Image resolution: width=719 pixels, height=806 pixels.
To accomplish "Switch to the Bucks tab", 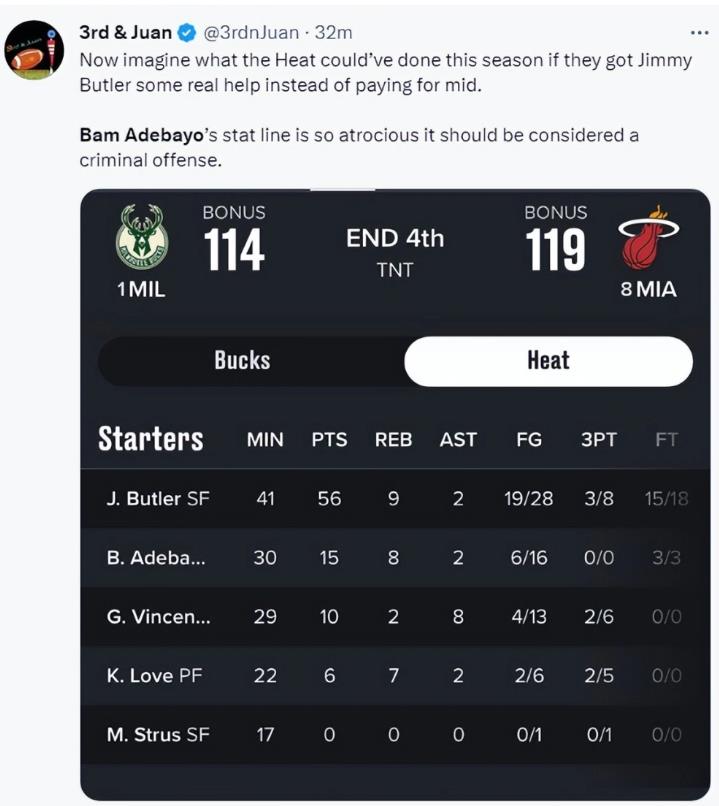I will pyautogui.click(x=243, y=361).
